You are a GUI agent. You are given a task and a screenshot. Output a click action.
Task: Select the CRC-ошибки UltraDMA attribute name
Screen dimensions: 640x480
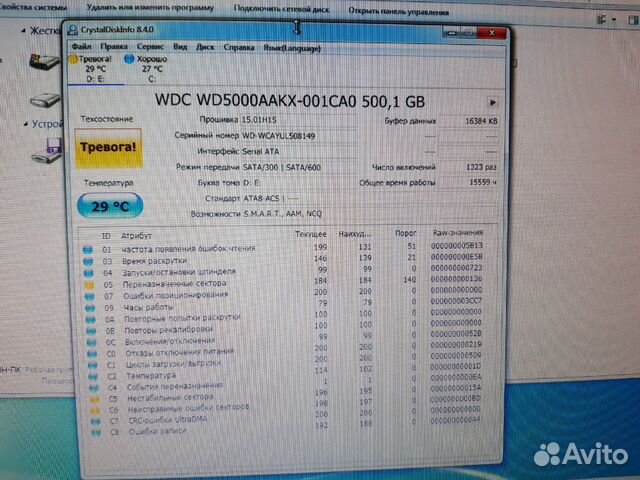(x=168, y=420)
